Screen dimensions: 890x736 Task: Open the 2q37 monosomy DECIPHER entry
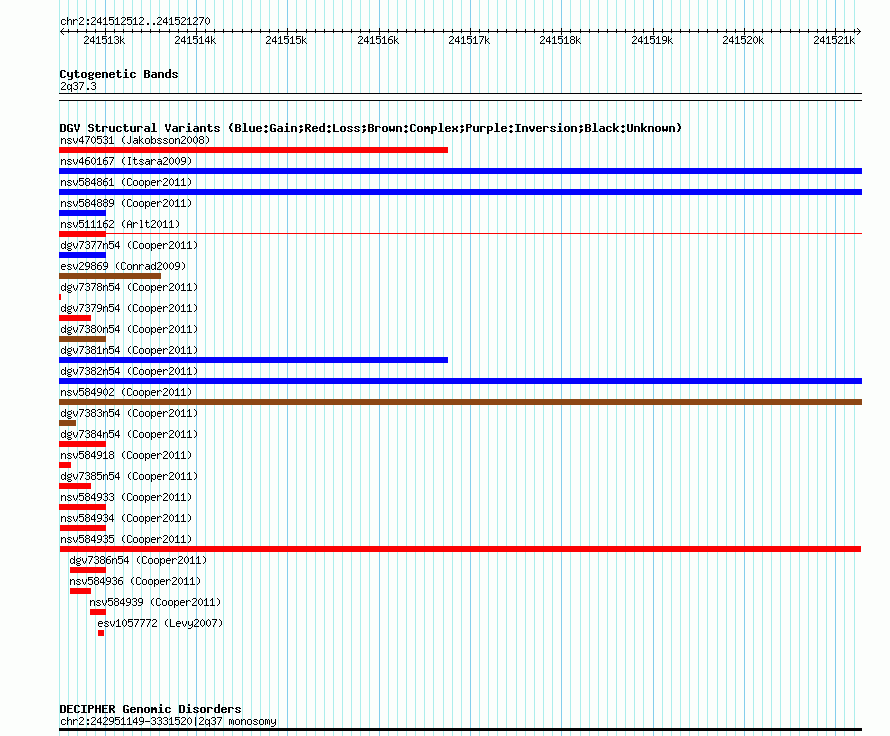point(168,721)
